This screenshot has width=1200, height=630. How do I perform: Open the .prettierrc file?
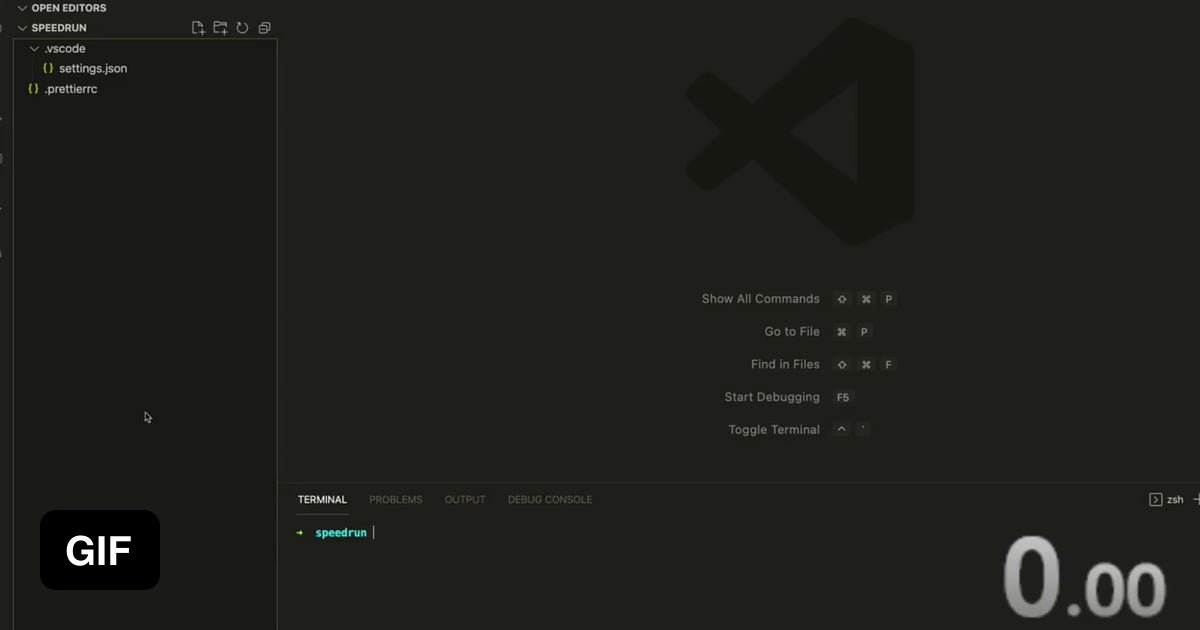(71, 89)
